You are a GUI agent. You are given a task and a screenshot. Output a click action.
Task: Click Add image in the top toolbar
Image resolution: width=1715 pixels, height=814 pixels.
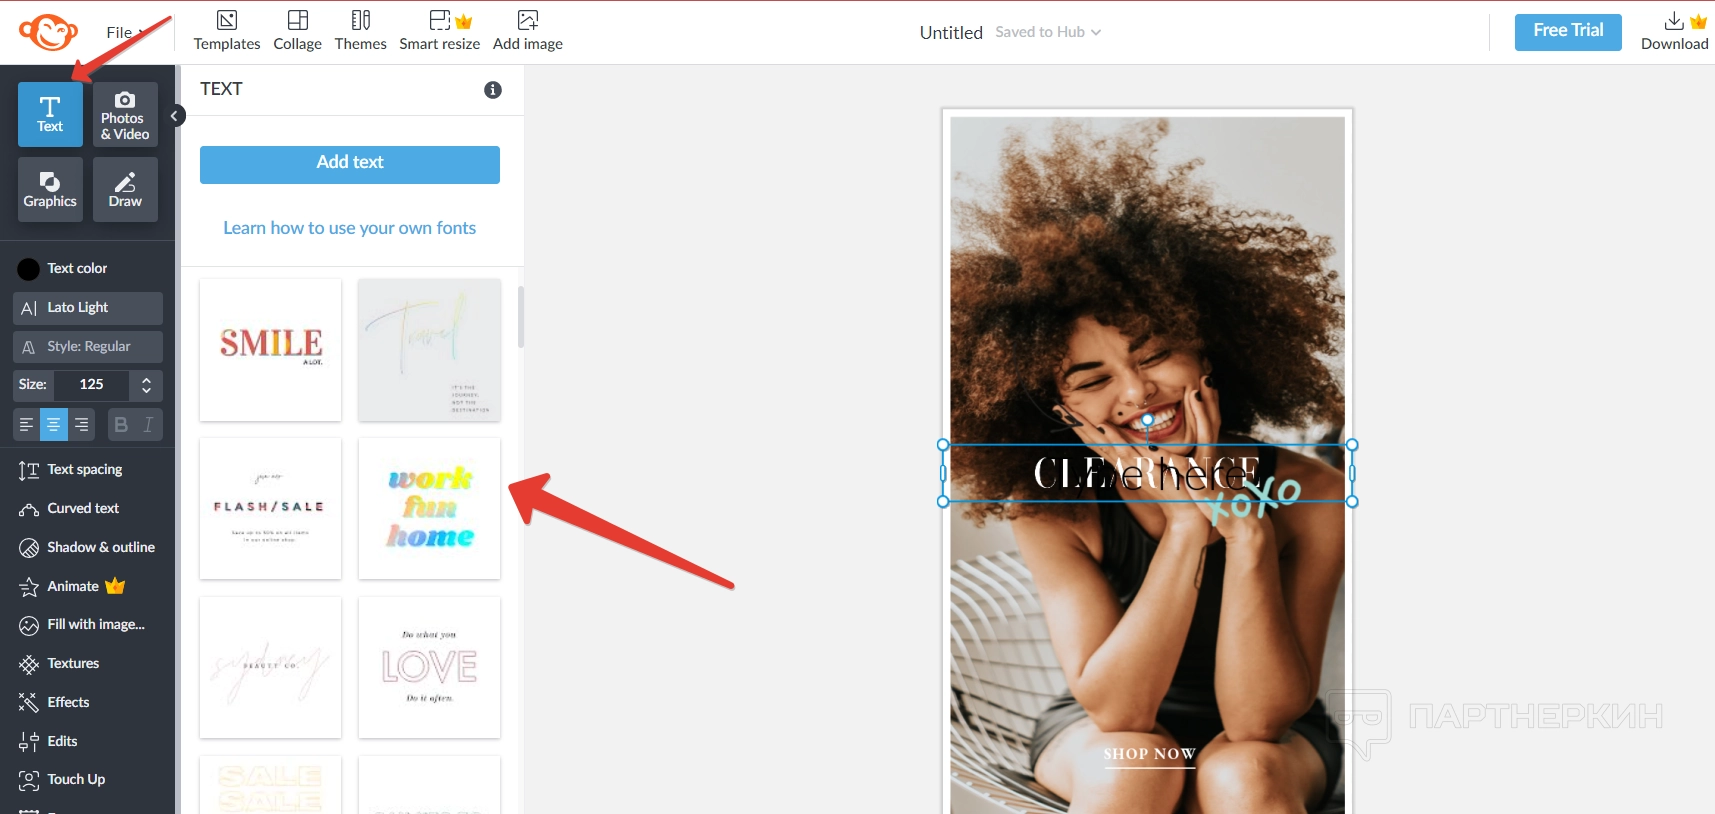coord(528,31)
